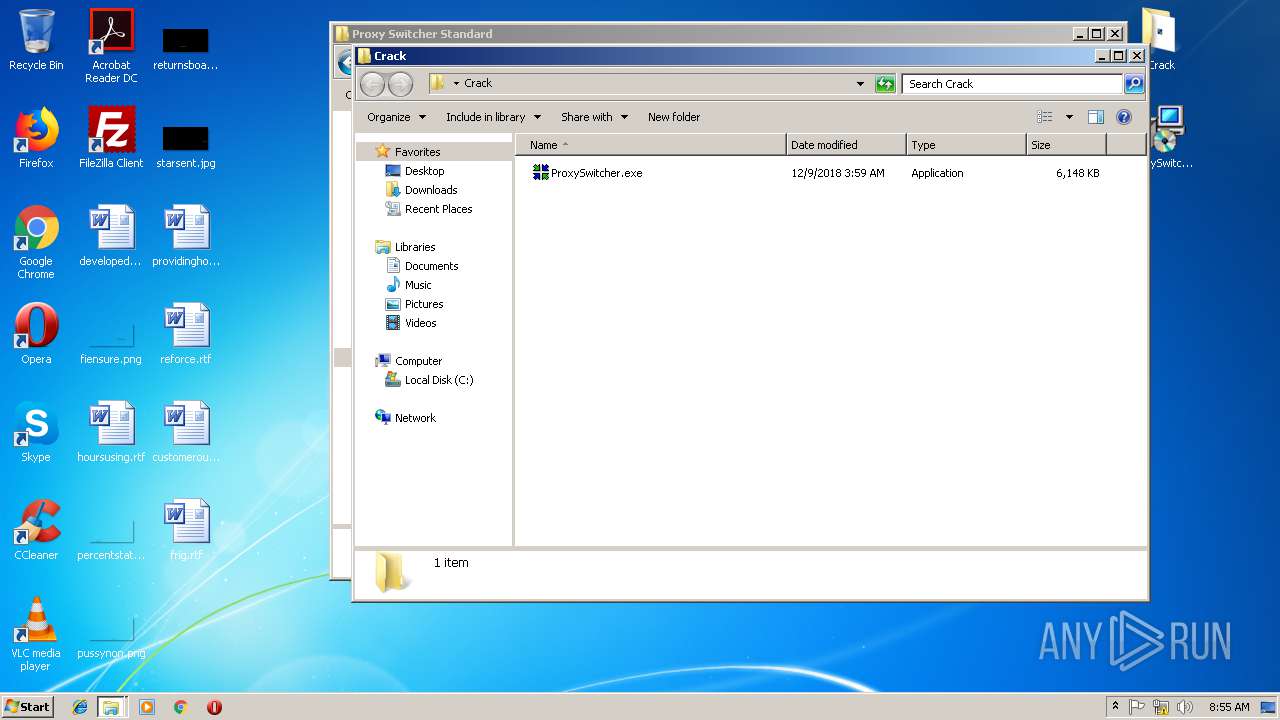Open Opera from the taskbar
This screenshot has width=1280, height=720.
tap(214, 707)
